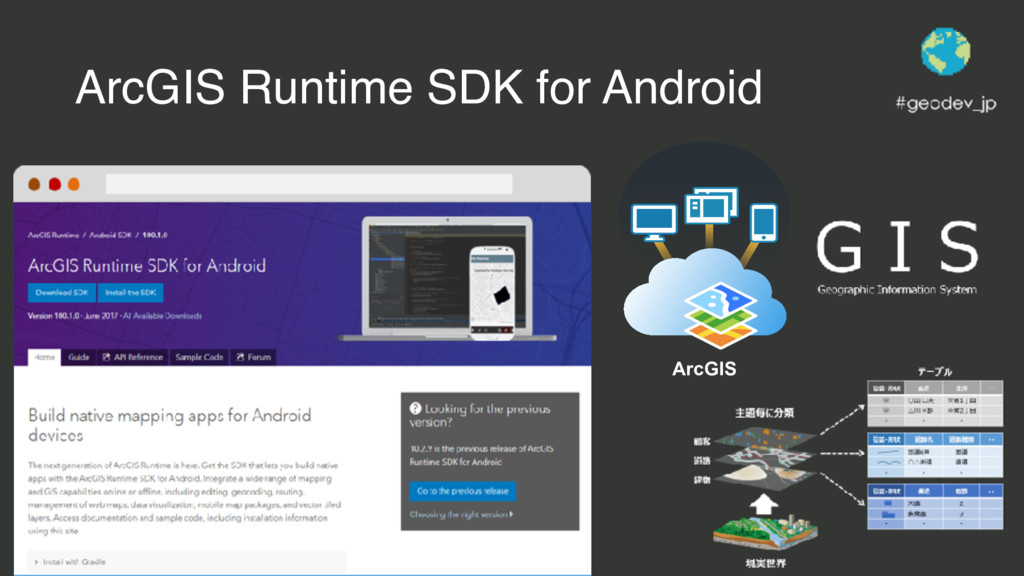
Task: Click the orange window control dot
Action: pyautogui.click(x=74, y=184)
